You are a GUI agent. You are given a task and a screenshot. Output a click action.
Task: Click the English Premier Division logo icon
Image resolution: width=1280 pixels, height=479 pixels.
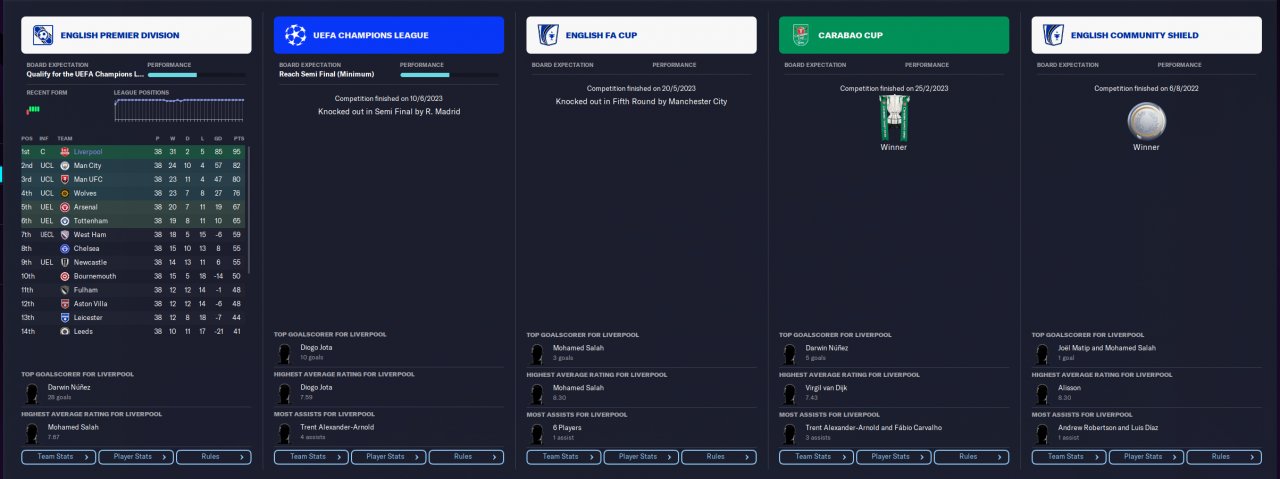point(43,35)
